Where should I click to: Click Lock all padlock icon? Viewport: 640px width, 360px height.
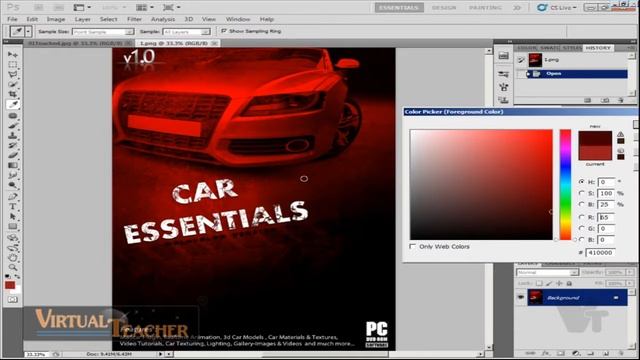coord(569,283)
